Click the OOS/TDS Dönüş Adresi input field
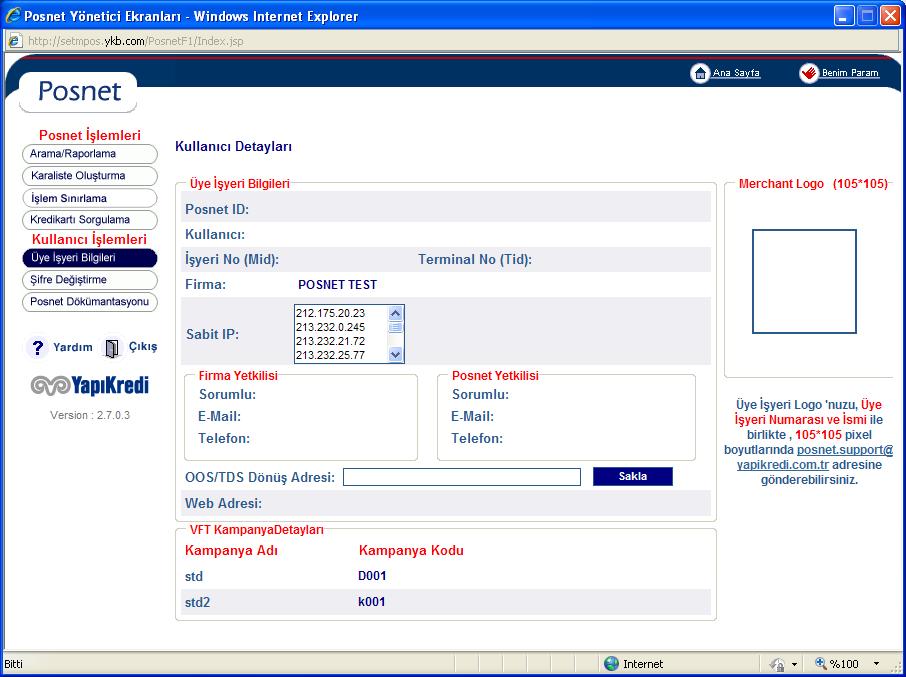The width and height of the screenshot is (906, 677). point(462,477)
